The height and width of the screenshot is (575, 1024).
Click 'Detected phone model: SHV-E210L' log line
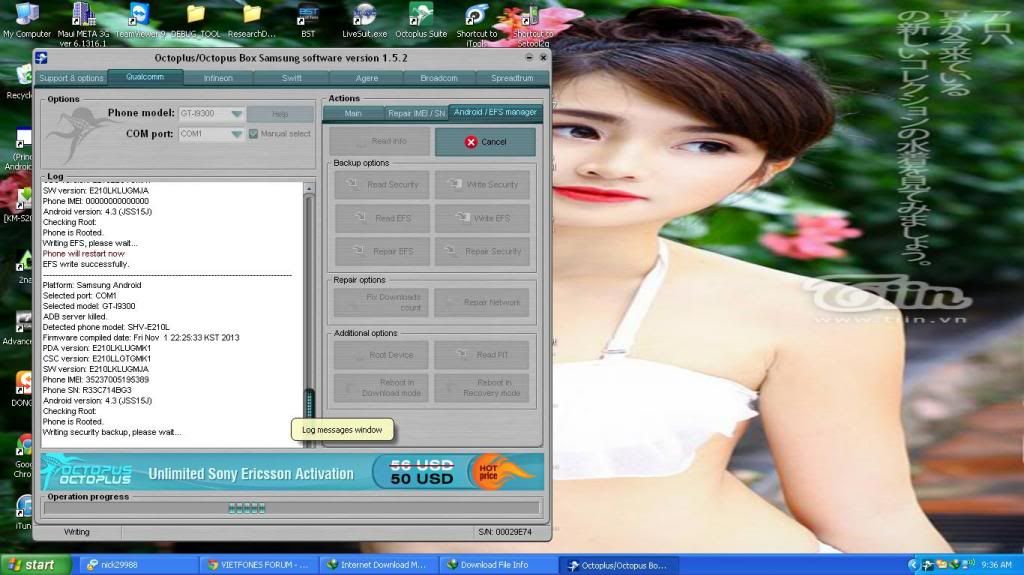[106, 327]
